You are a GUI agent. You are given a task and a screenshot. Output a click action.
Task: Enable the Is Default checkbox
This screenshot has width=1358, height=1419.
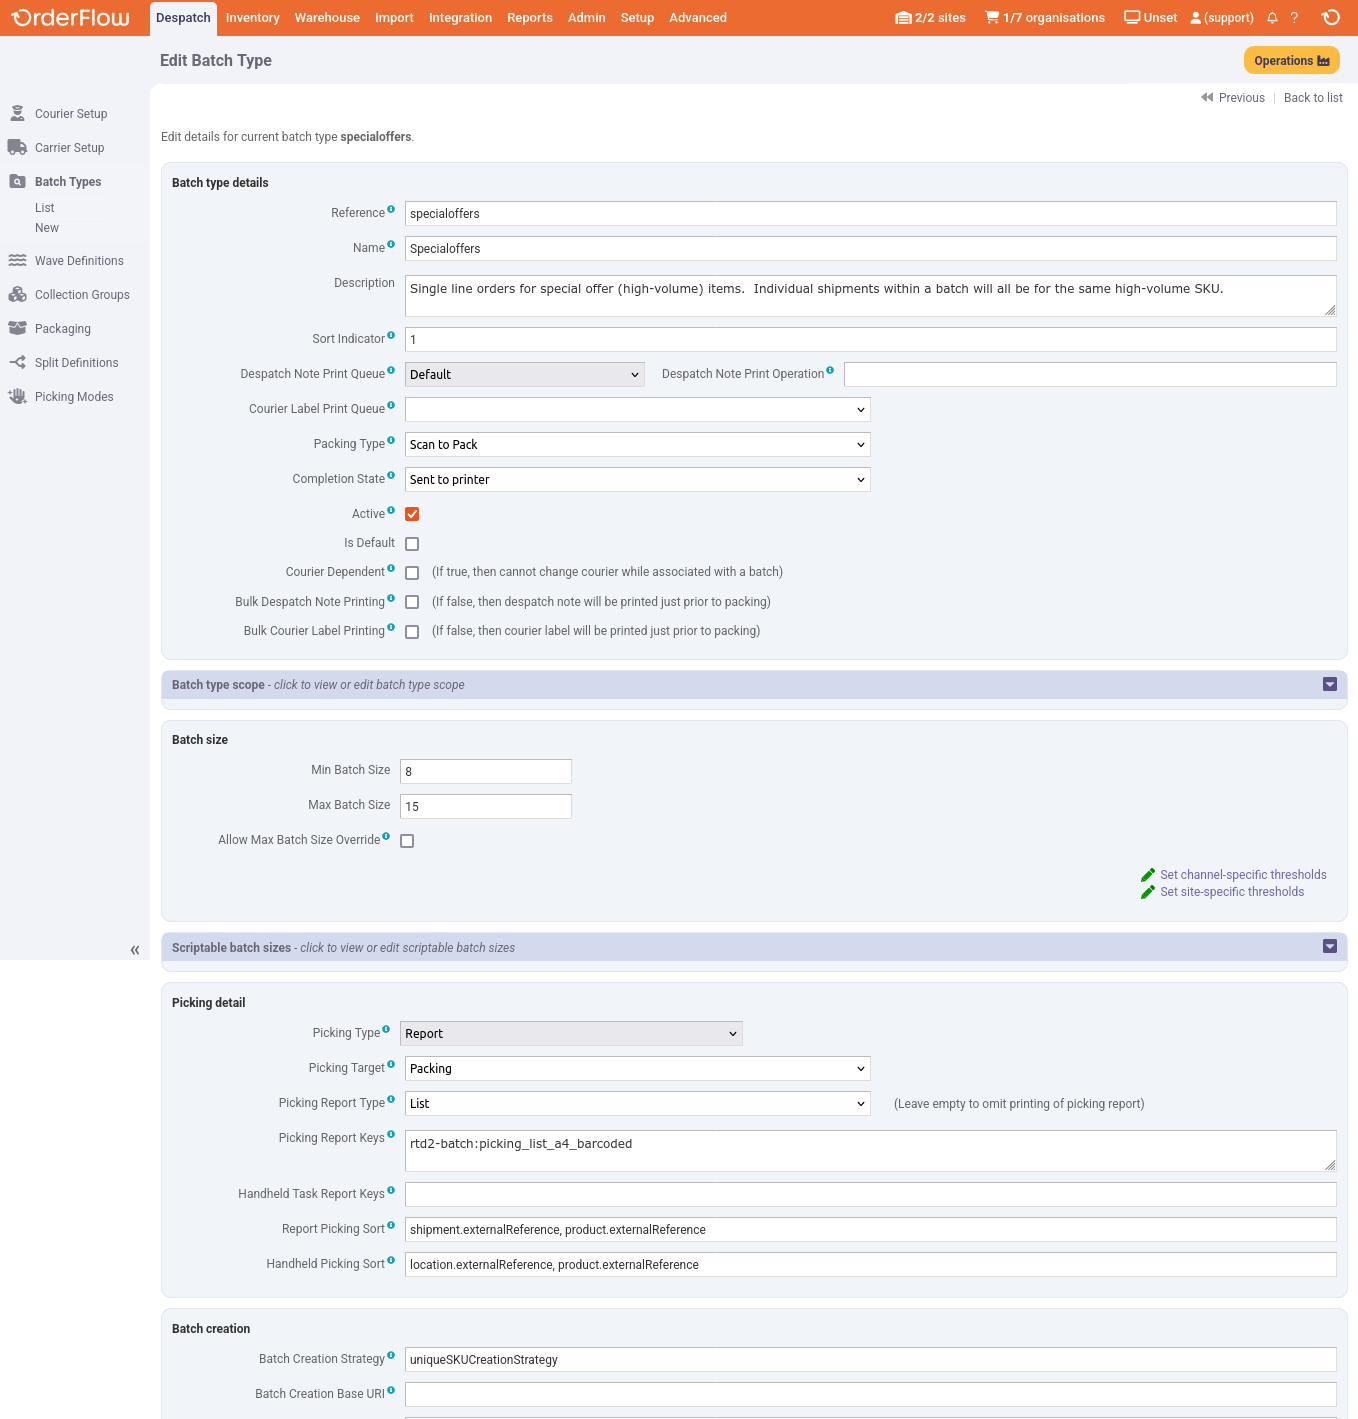[412, 544]
